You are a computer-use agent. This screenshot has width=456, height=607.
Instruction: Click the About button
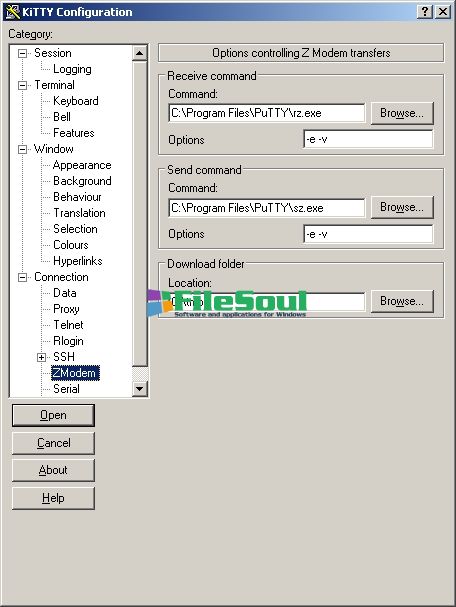coord(53,470)
